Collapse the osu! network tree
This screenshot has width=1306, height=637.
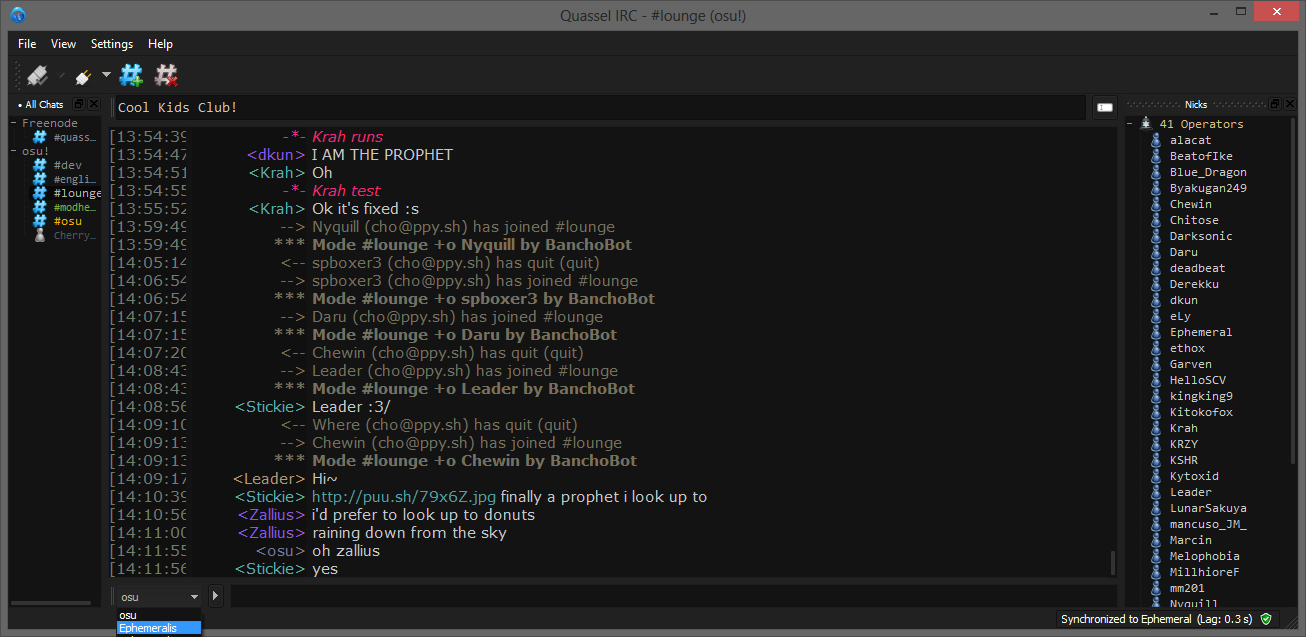[15, 151]
